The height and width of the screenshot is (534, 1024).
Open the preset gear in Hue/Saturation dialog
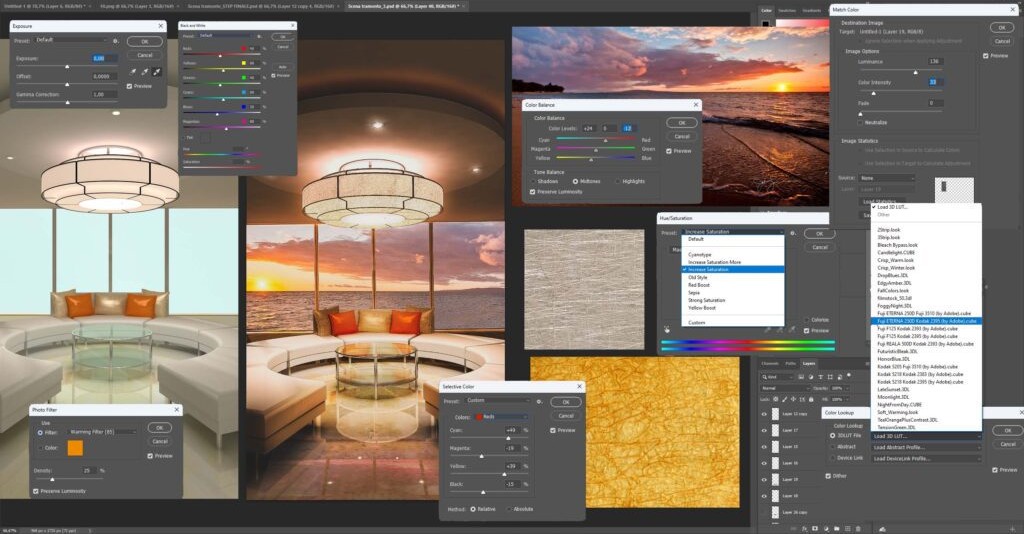pyautogui.click(x=793, y=233)
